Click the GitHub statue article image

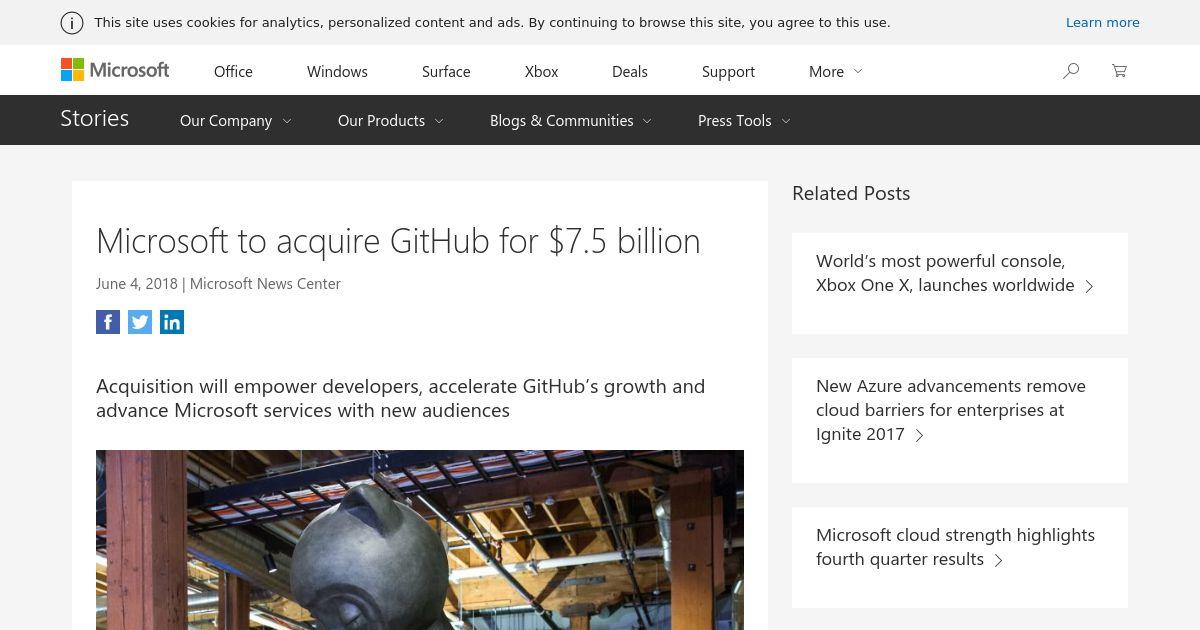[x=420, y=540]
